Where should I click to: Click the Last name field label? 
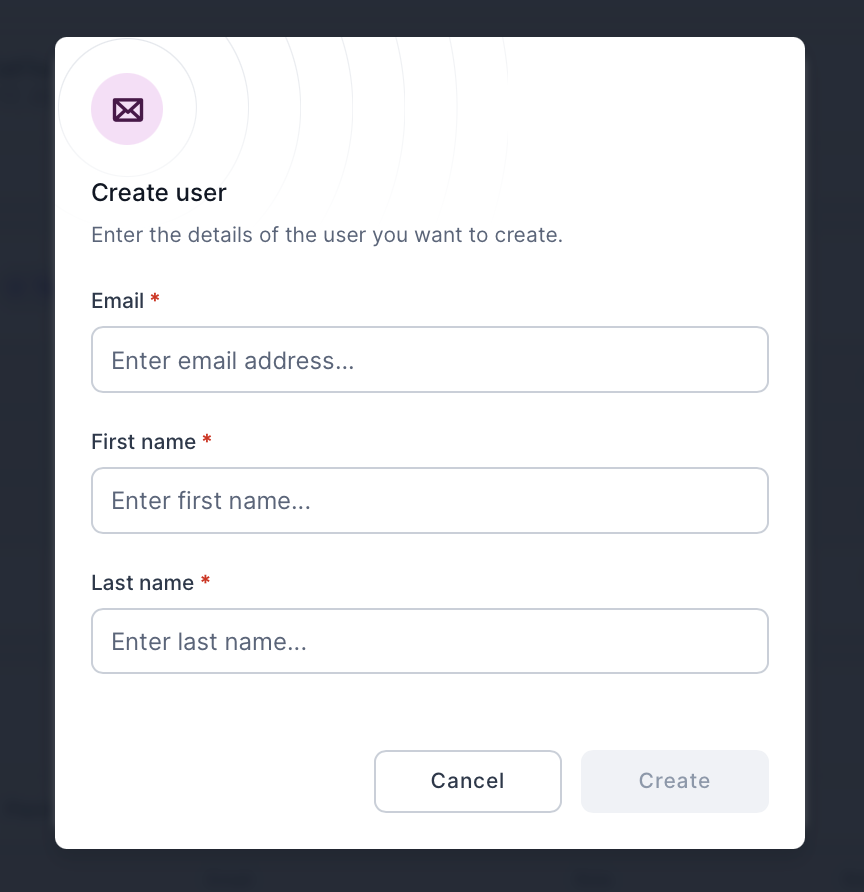(141, 582)
